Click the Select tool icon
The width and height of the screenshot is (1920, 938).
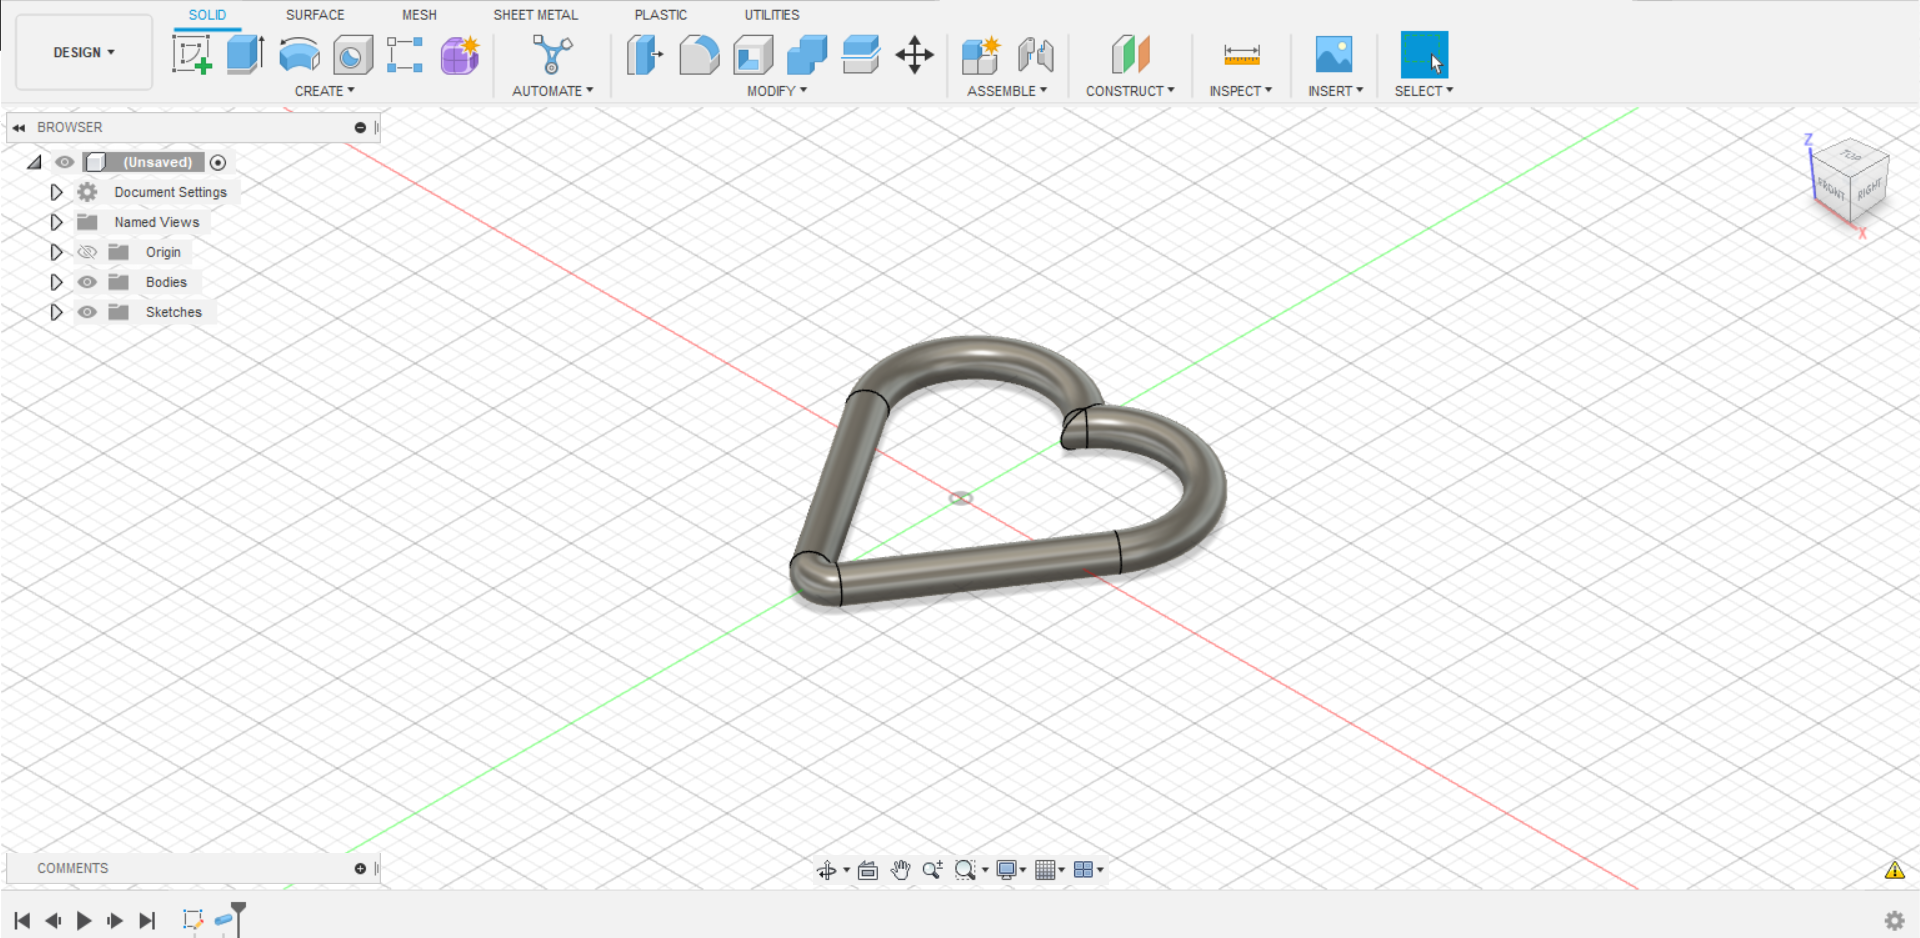point(1424,54)
